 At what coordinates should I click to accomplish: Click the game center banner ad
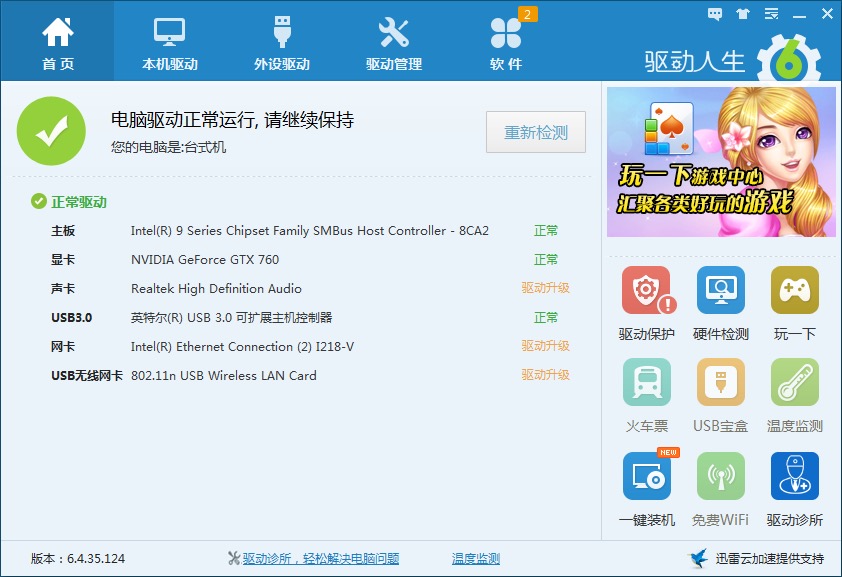721,162
